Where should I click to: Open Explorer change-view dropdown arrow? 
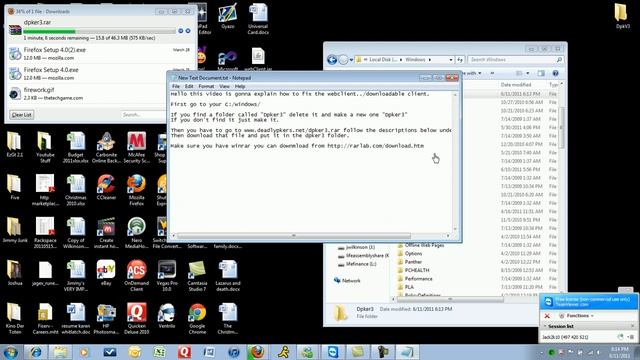click(528, 73)
